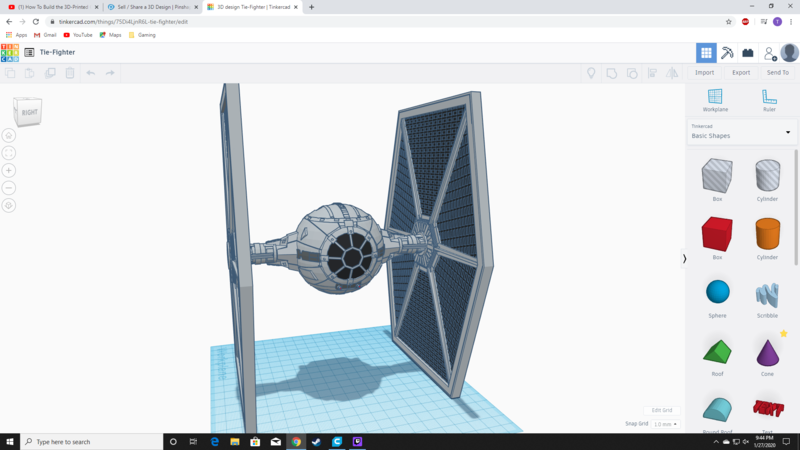Click the Group shapes icon

tap(612, 73)
